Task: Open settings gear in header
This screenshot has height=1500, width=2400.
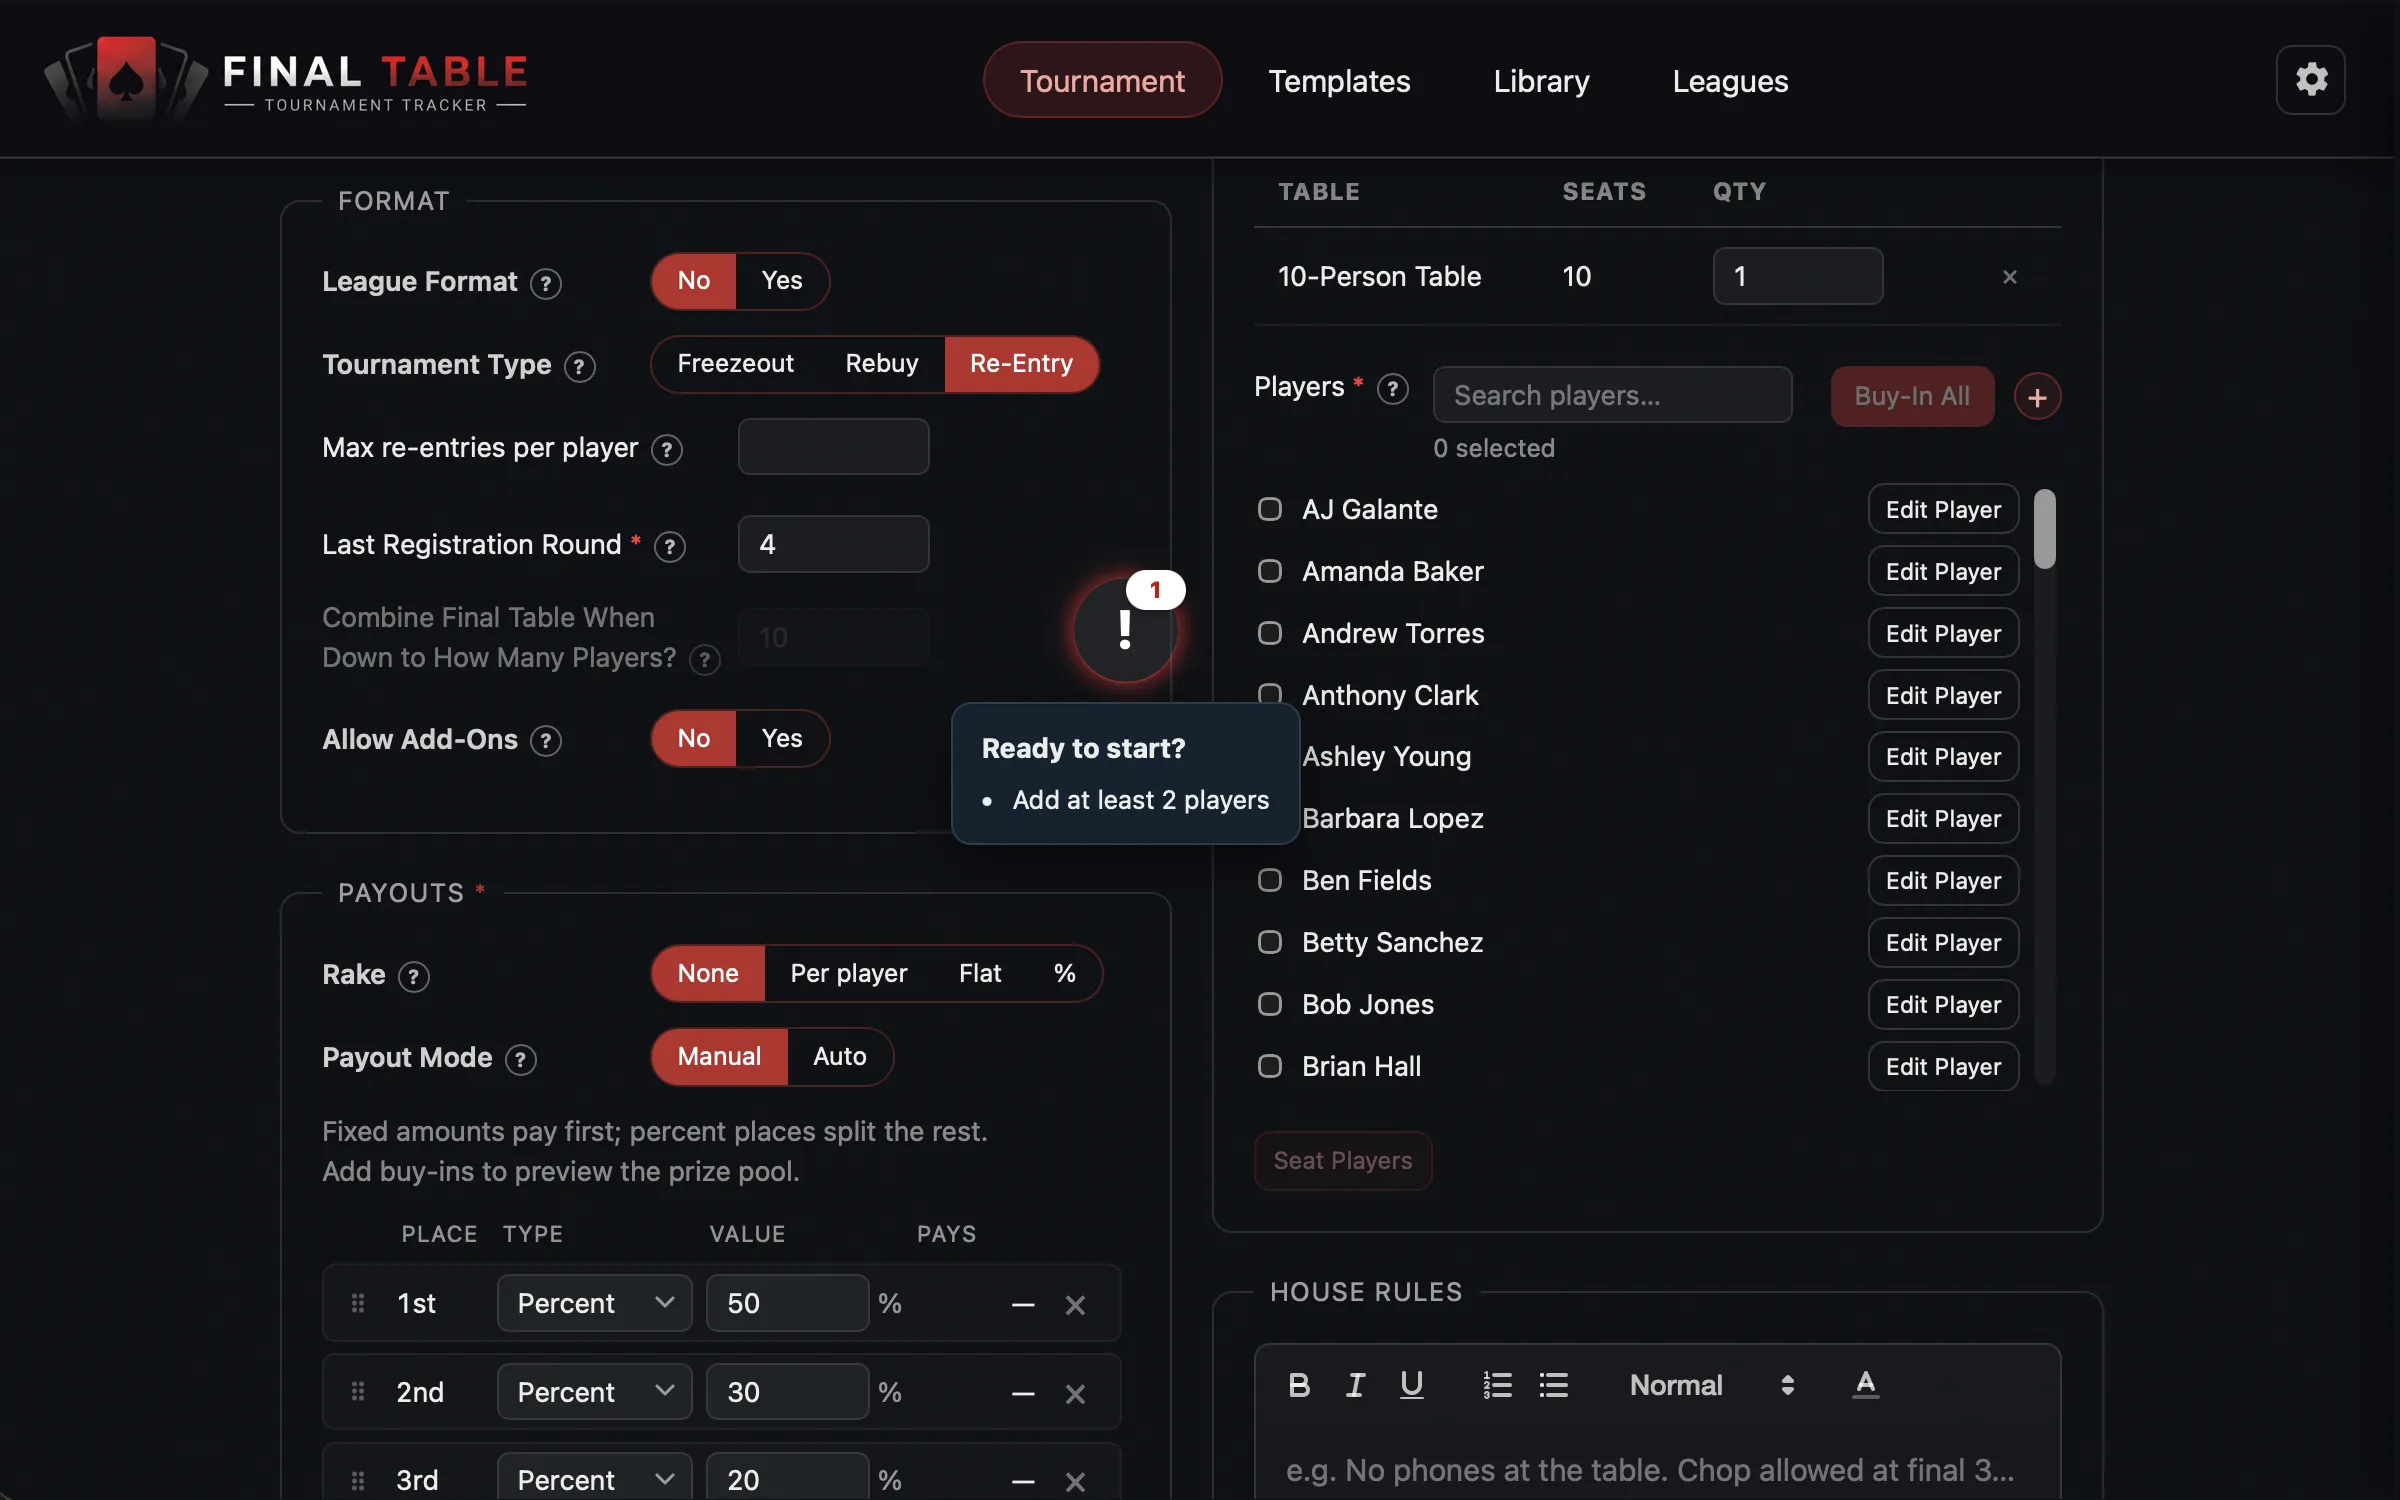Action: point(2310,80)
